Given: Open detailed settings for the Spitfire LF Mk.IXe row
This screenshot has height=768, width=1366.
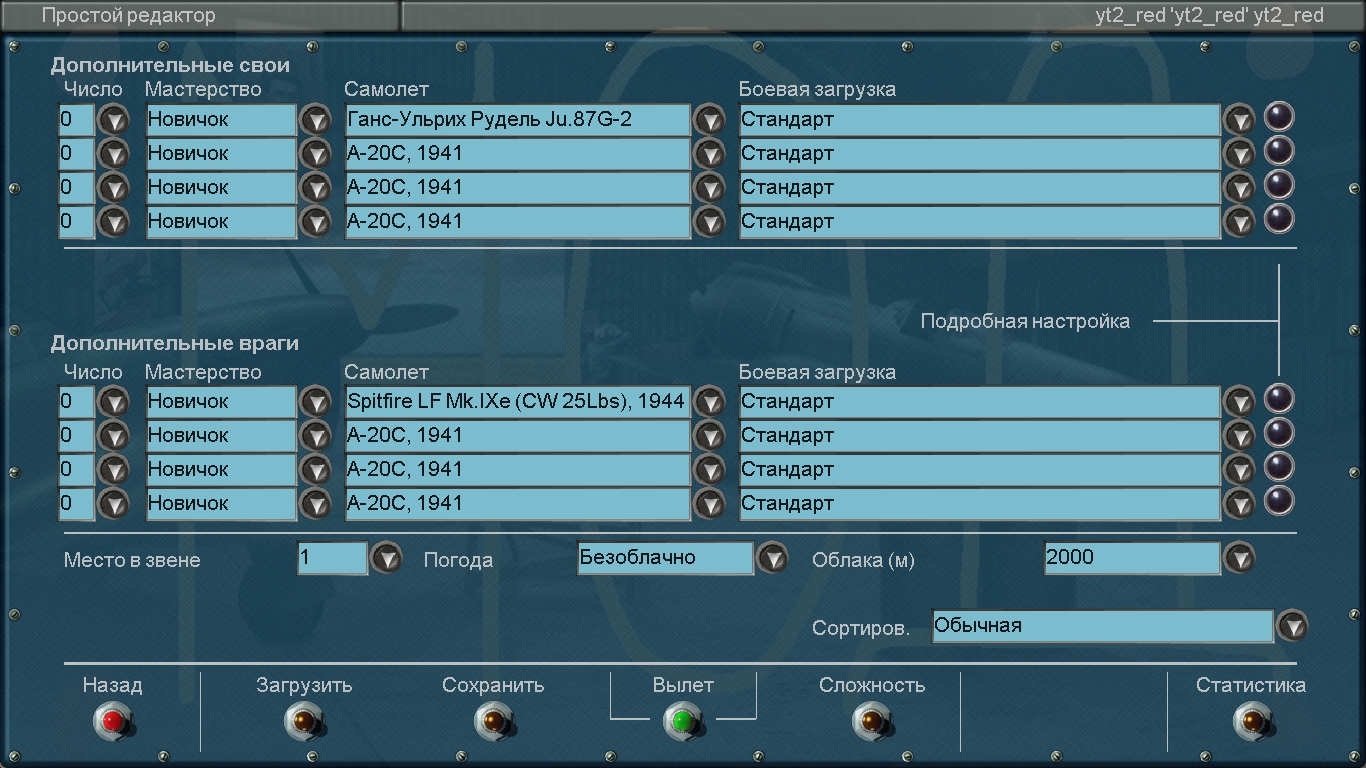Looking at the screenshot, I should (1279, 399).
